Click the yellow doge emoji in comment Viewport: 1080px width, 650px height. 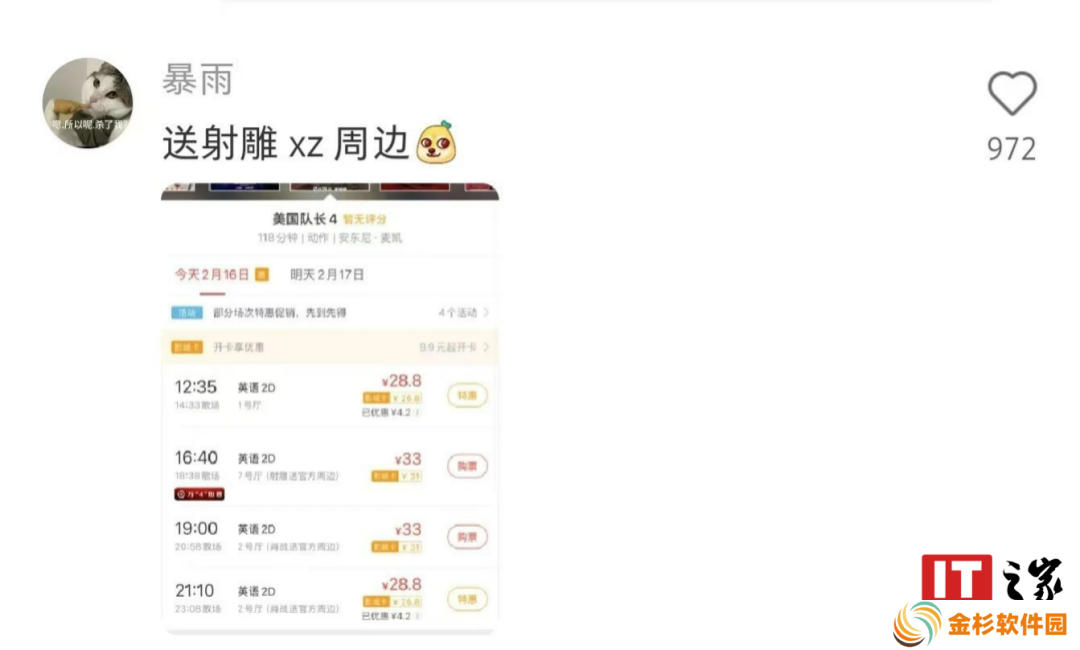click(437, 143)
